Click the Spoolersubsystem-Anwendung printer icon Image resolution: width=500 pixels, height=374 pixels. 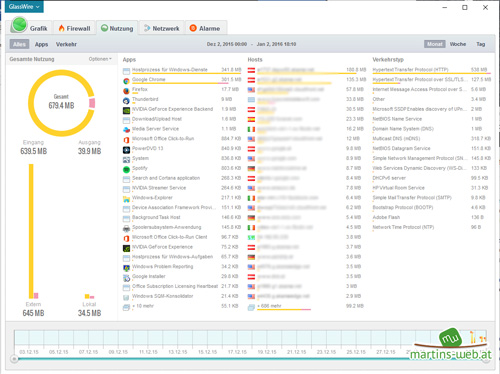pos(126,229)
